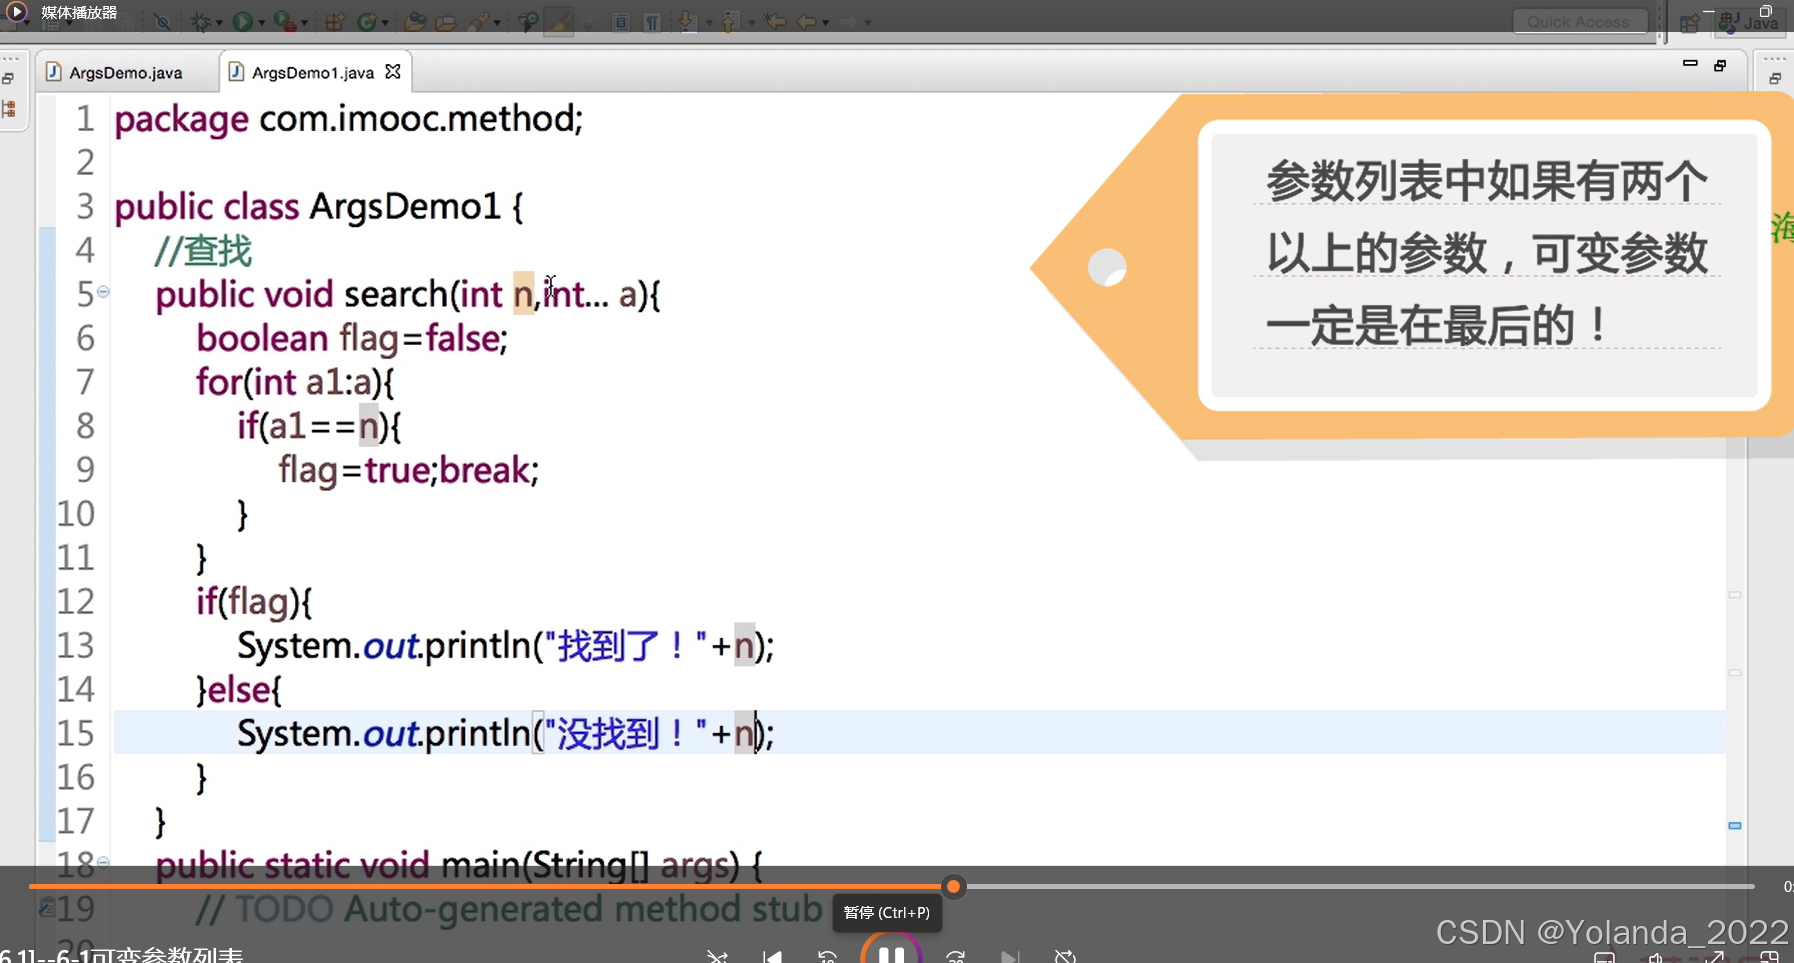Collapse the main method at line 18
Screen dimensions: 1794x963
103,862
